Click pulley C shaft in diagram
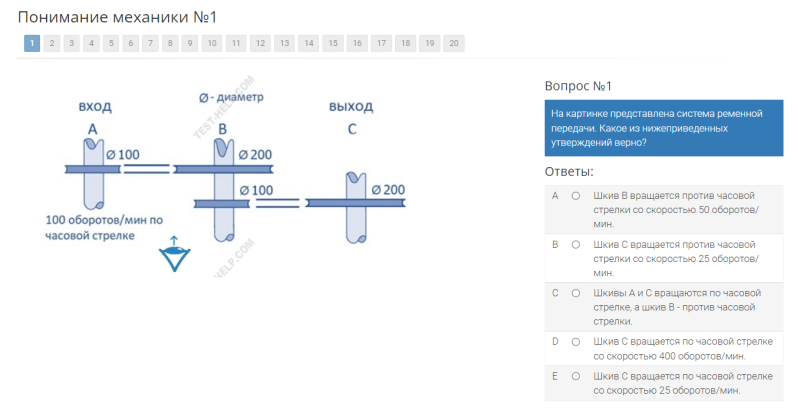Viewport: 800px width, 419px height. click(356, 208)
